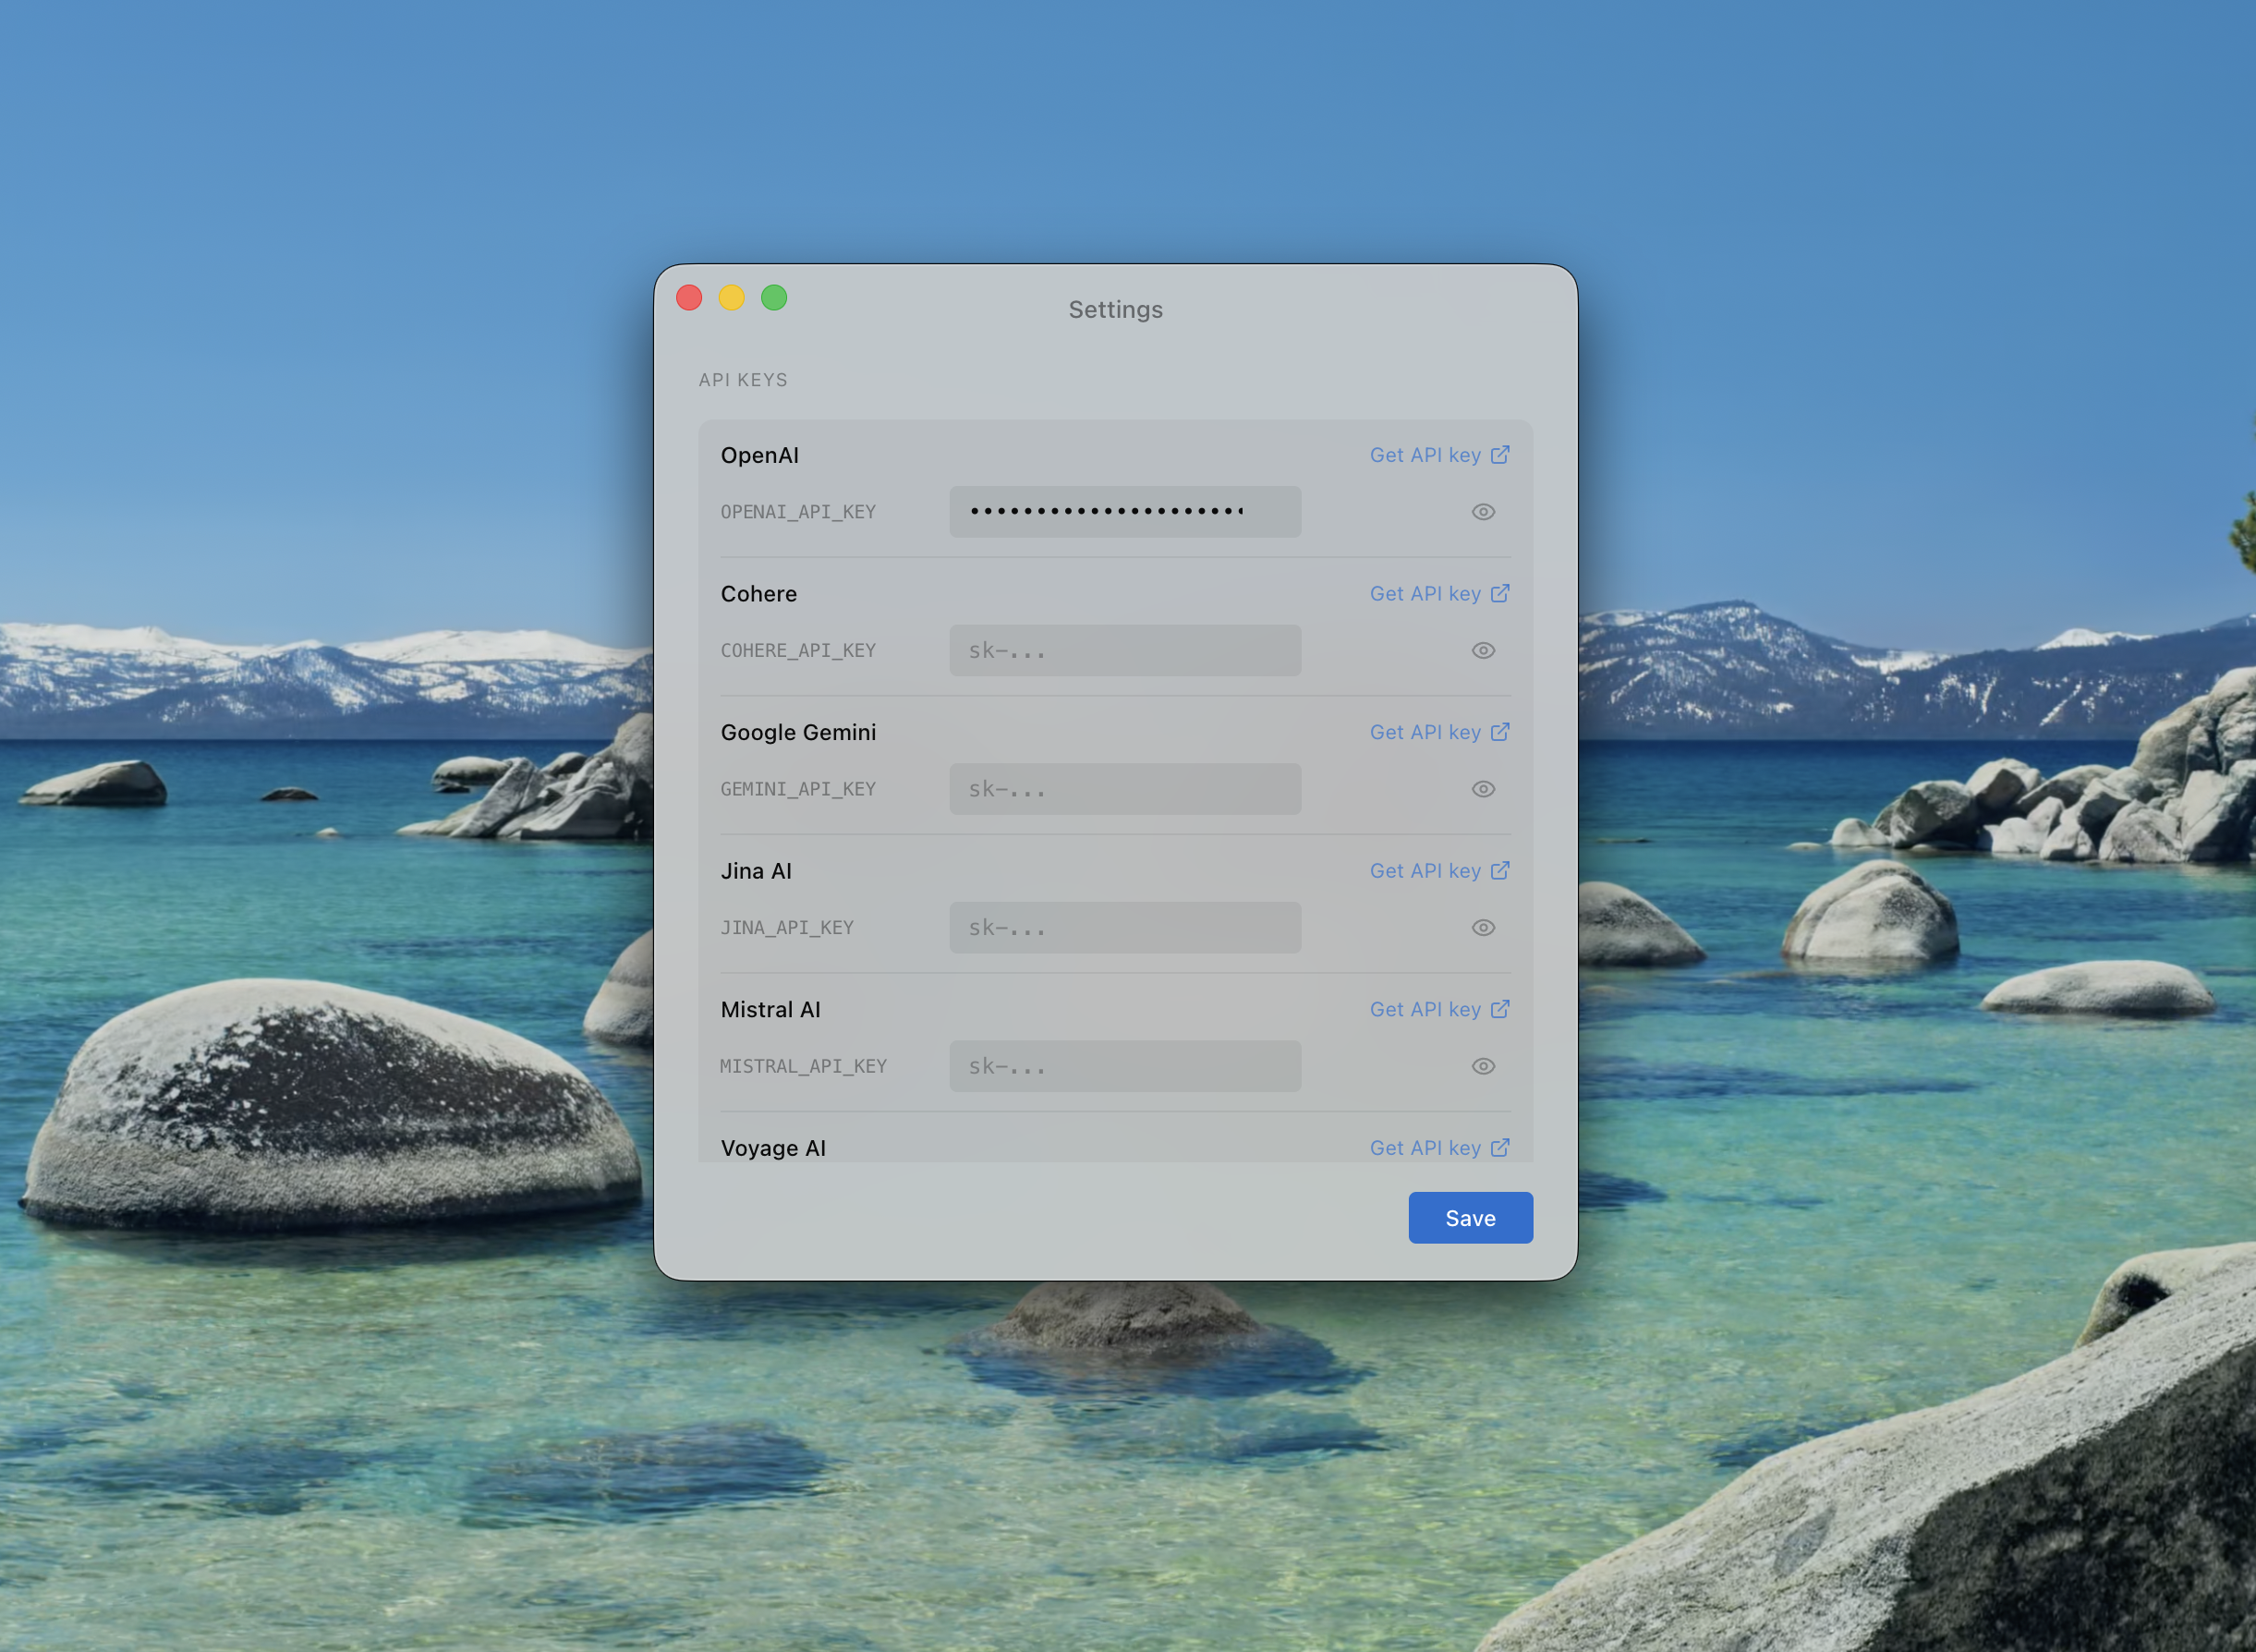Click into the COHERE_API_KEY text field

pyautogui.click(x=1125, y=651)
